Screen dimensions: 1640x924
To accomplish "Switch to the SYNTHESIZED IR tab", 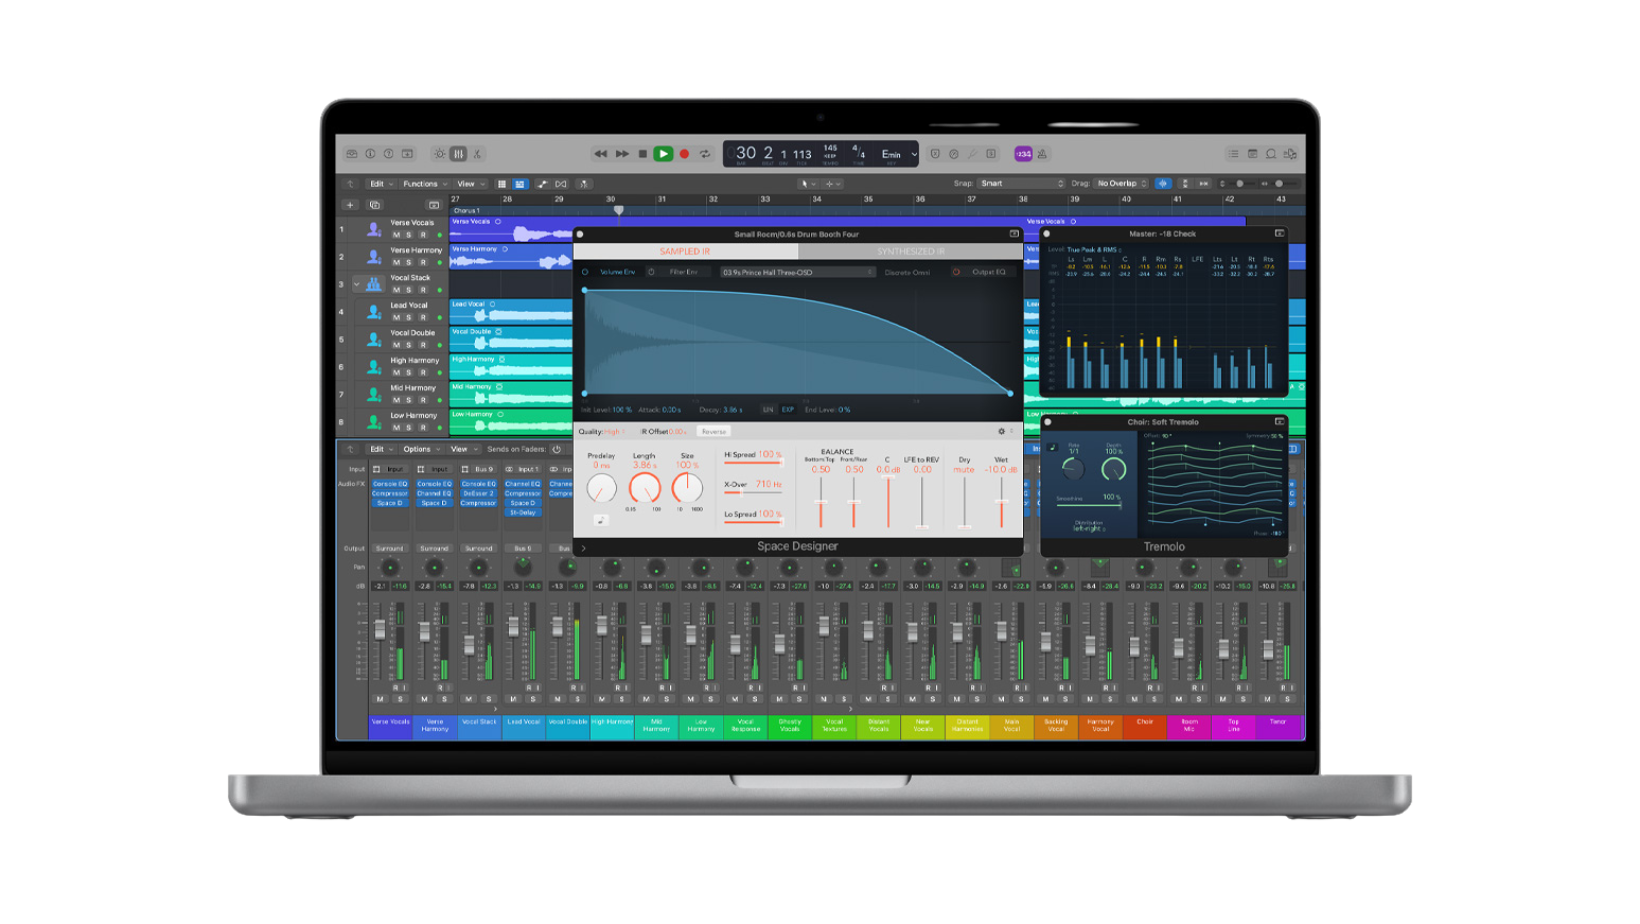I will [910, 252].
